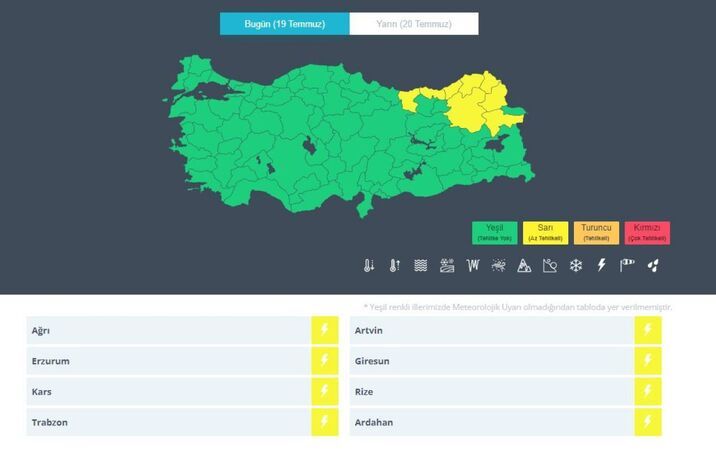Viewport: 716px width, 450px height.
Task: Select the Ardahan entry in the table
Action: (x=491, y=423)
